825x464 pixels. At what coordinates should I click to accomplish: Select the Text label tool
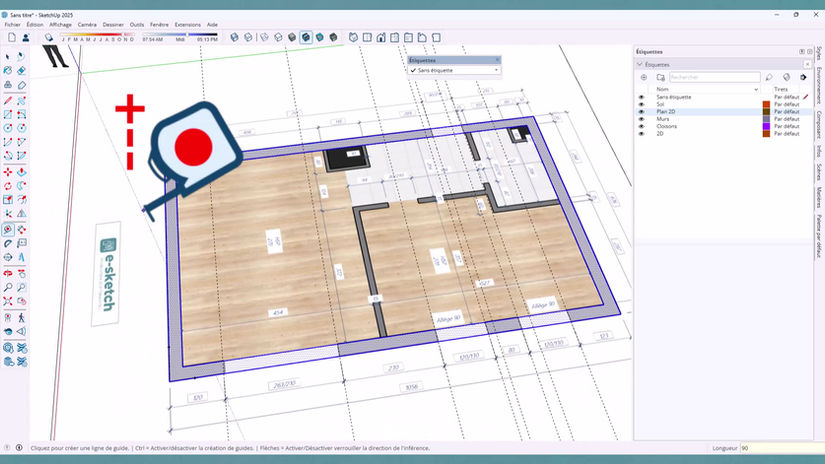22,244
